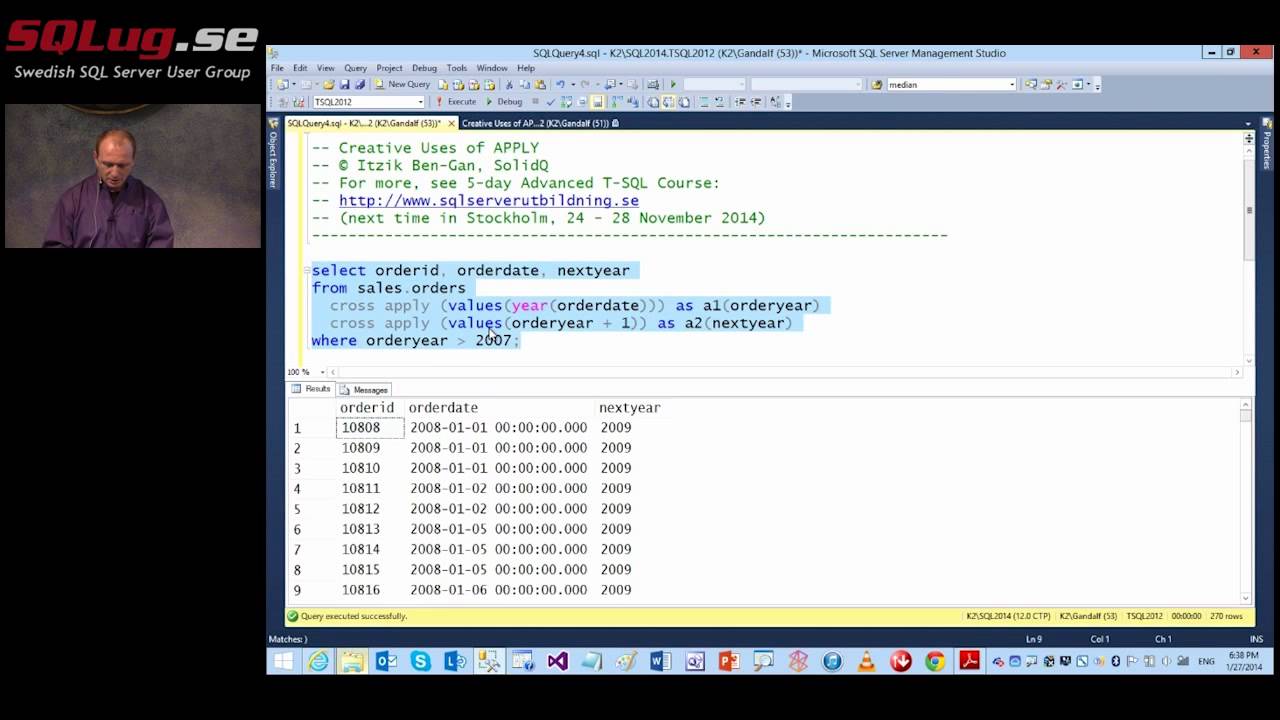Click the results grid vertical scrollbar
This screenshot has width=1280, height=720.
point(1245,500)
